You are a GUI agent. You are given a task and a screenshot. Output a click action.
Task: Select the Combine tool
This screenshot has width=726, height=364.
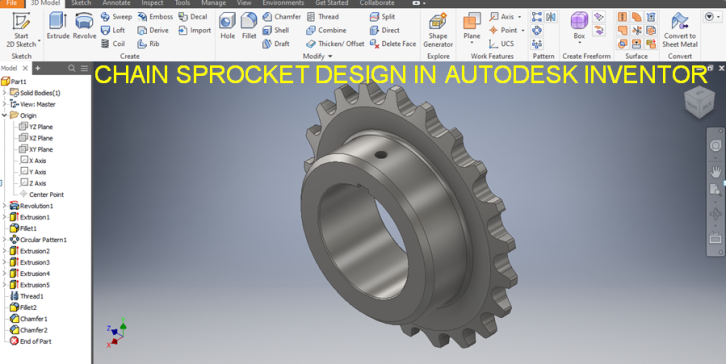326,30
